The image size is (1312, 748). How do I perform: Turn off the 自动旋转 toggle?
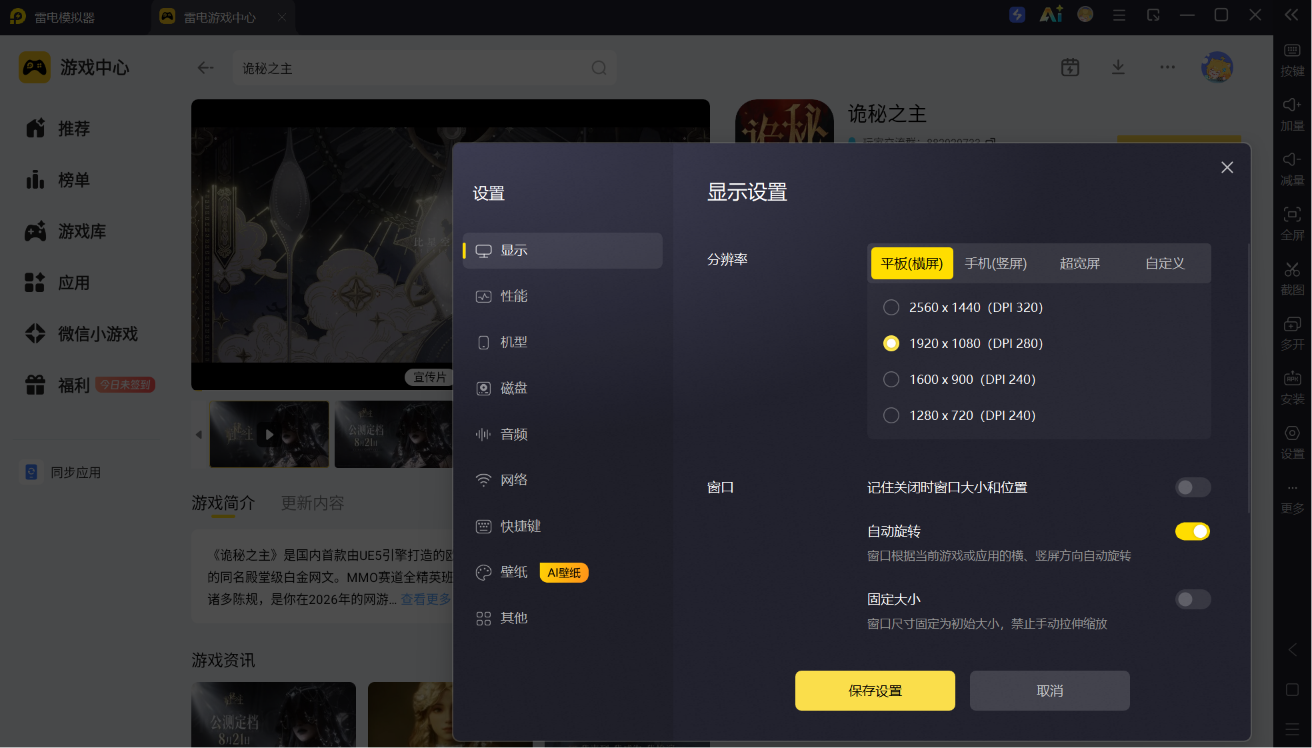point(1193,531)
